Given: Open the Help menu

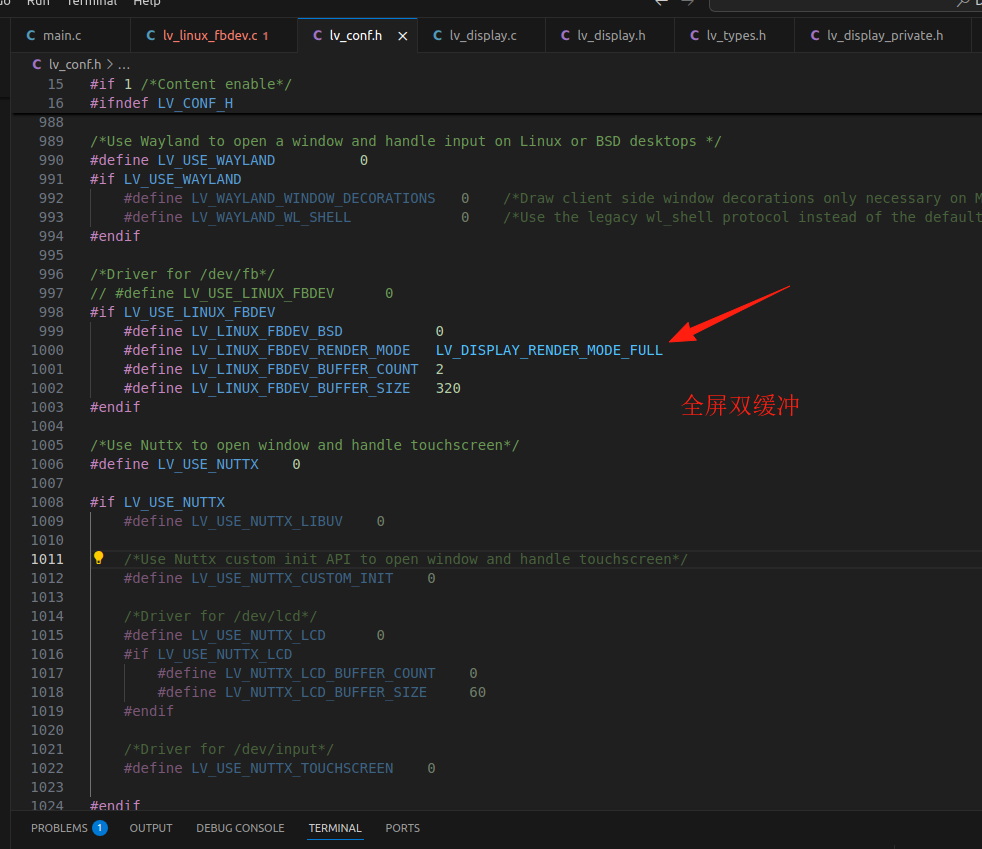Looking at the screenshot, I should tap(146, 4).
